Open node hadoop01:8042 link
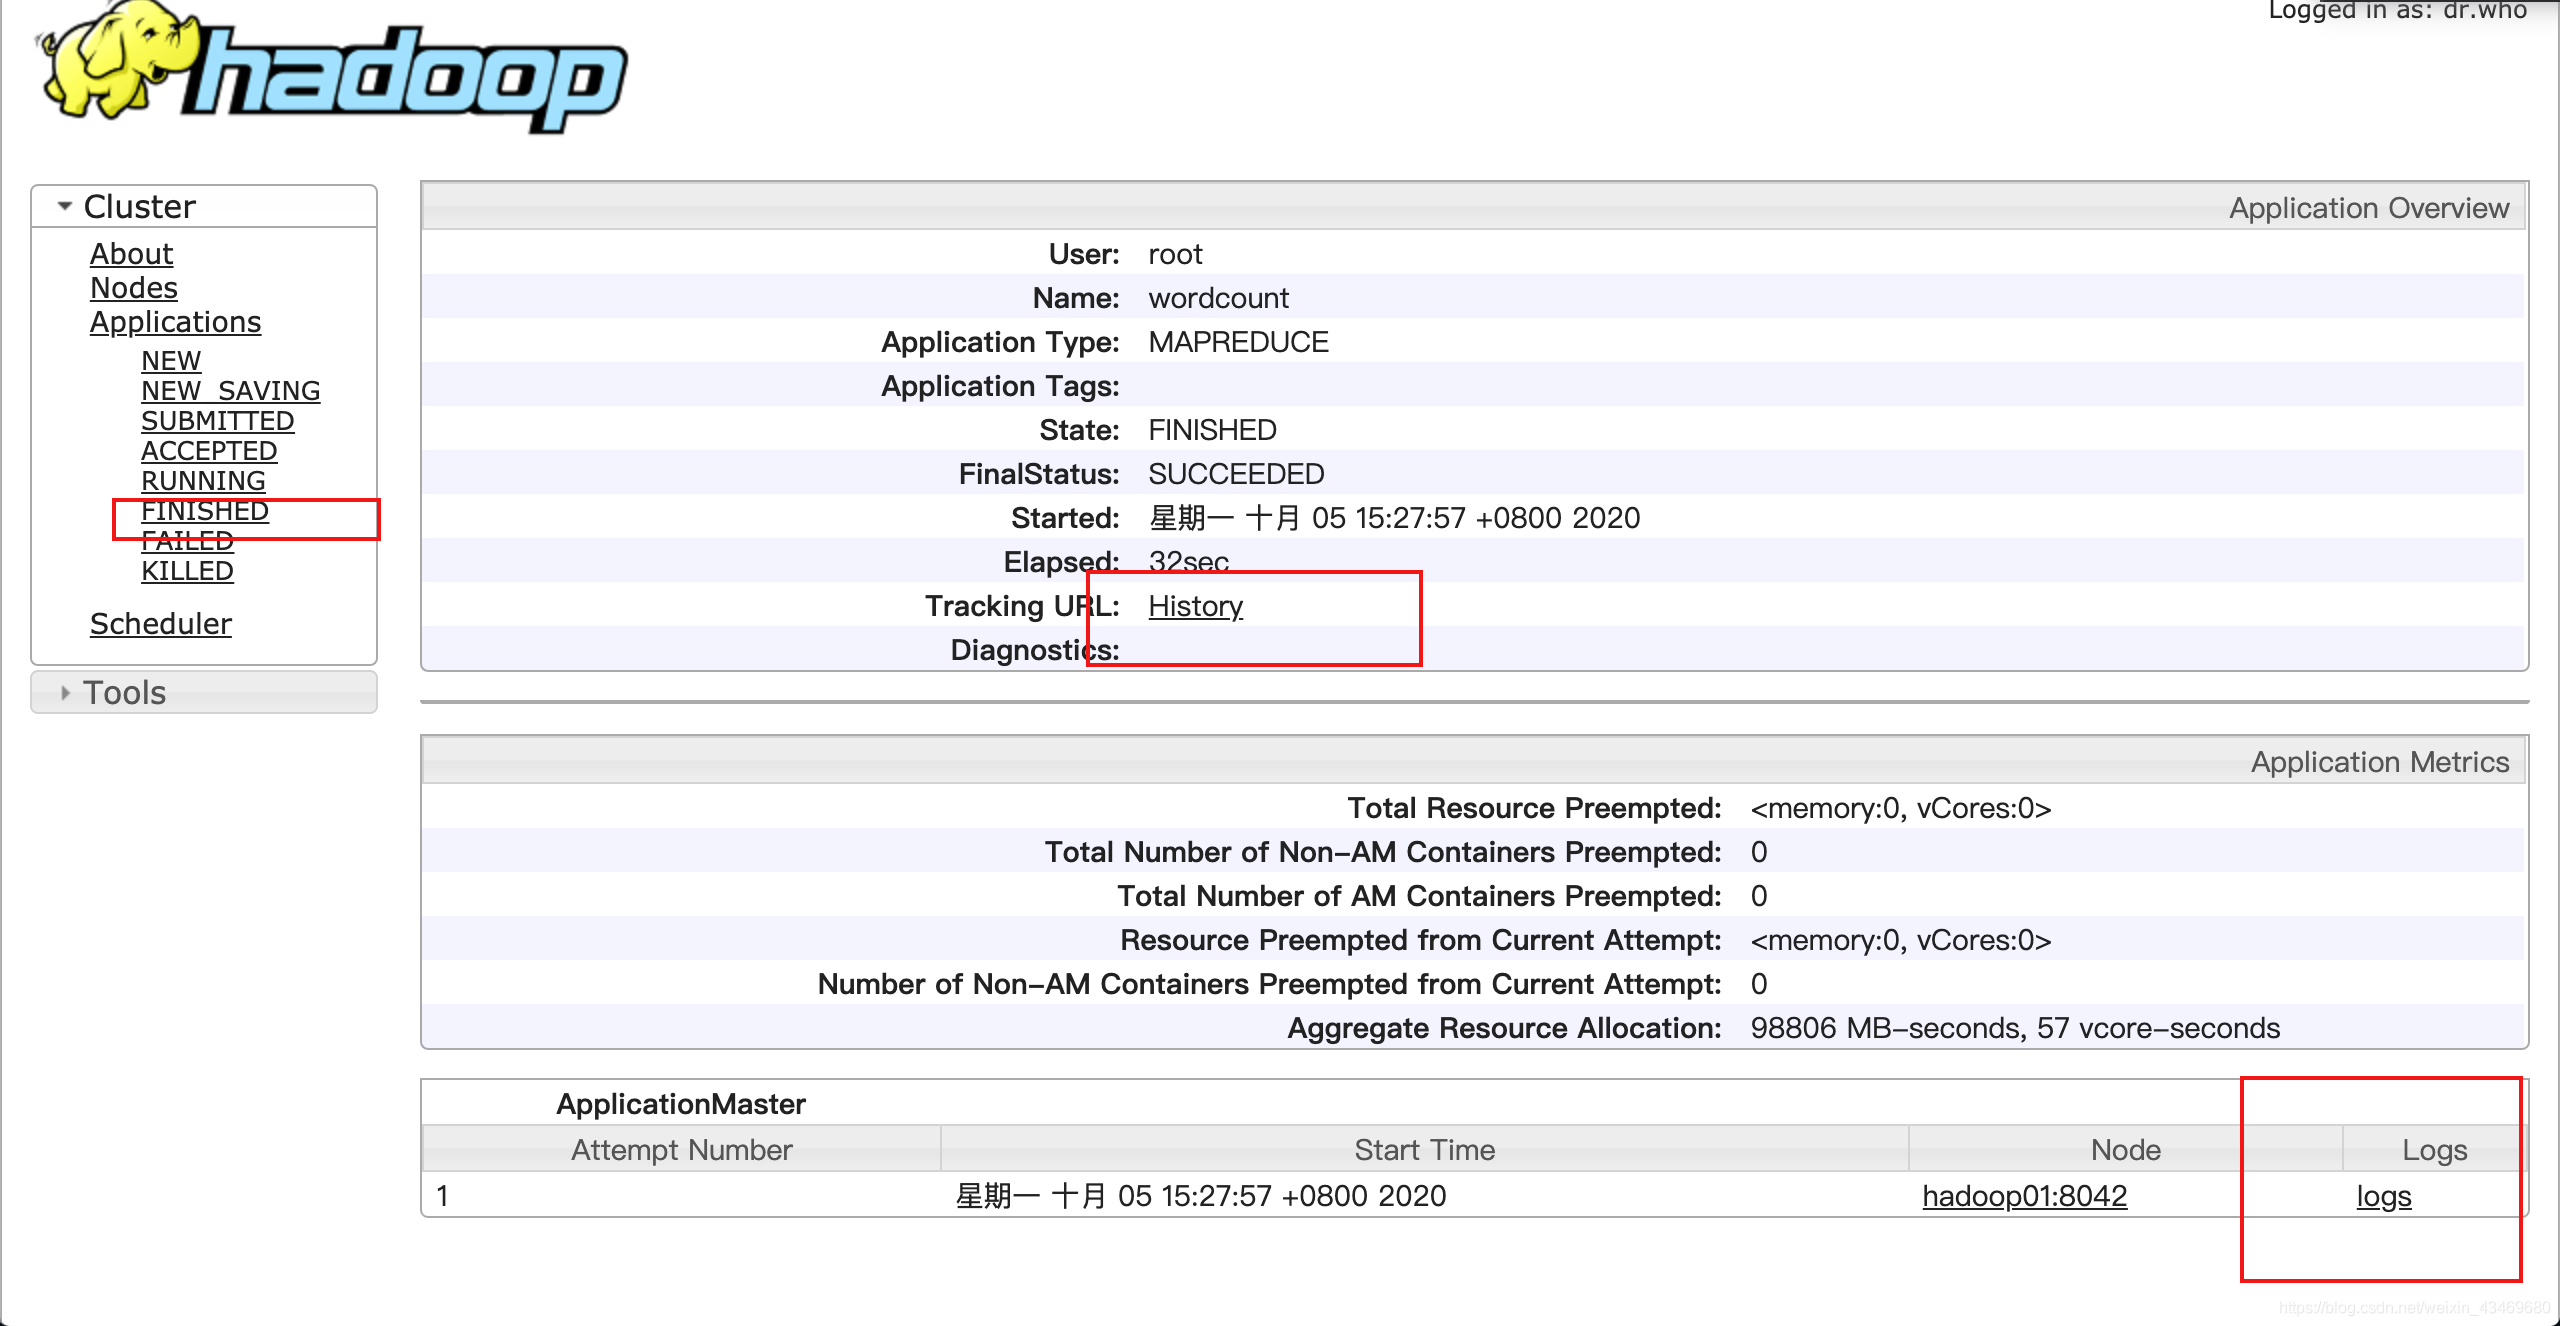This screenshot has height=1326, width=2560. (2024, 1196)
